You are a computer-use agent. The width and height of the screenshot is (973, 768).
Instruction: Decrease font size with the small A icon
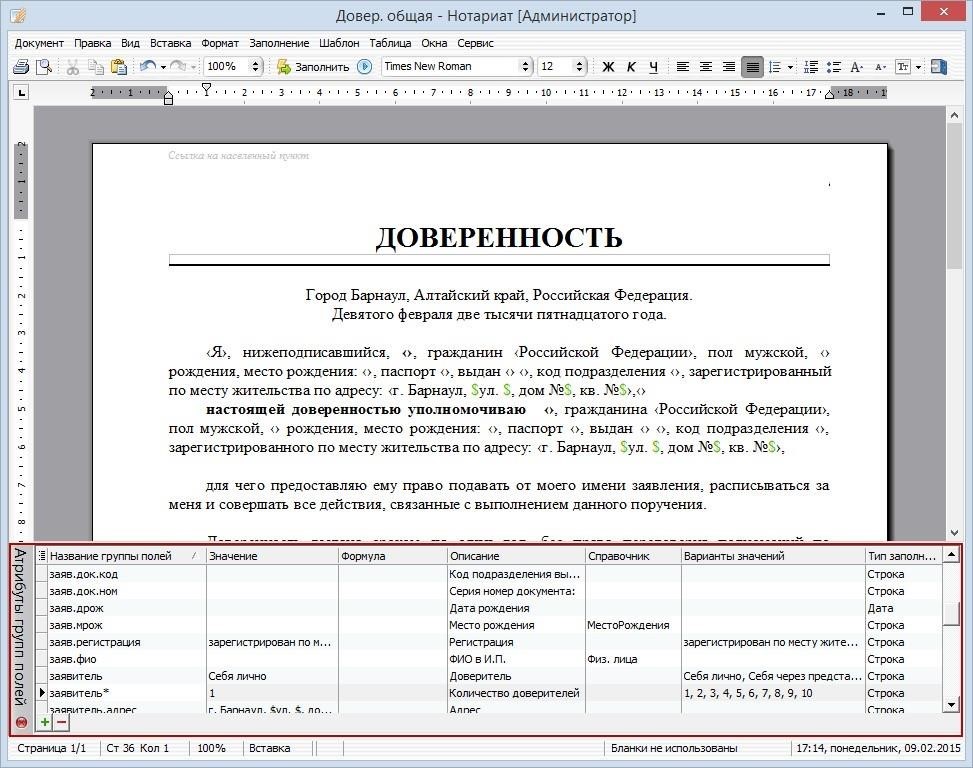tap(880, 66)
